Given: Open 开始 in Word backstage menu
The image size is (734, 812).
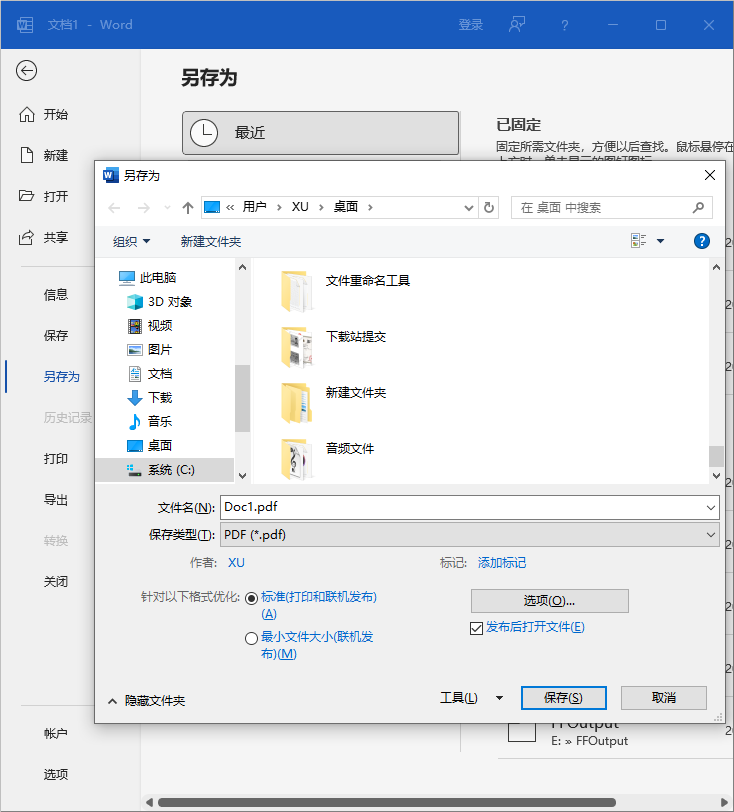Looking at the screenshot, I should [x=44, y=114].
